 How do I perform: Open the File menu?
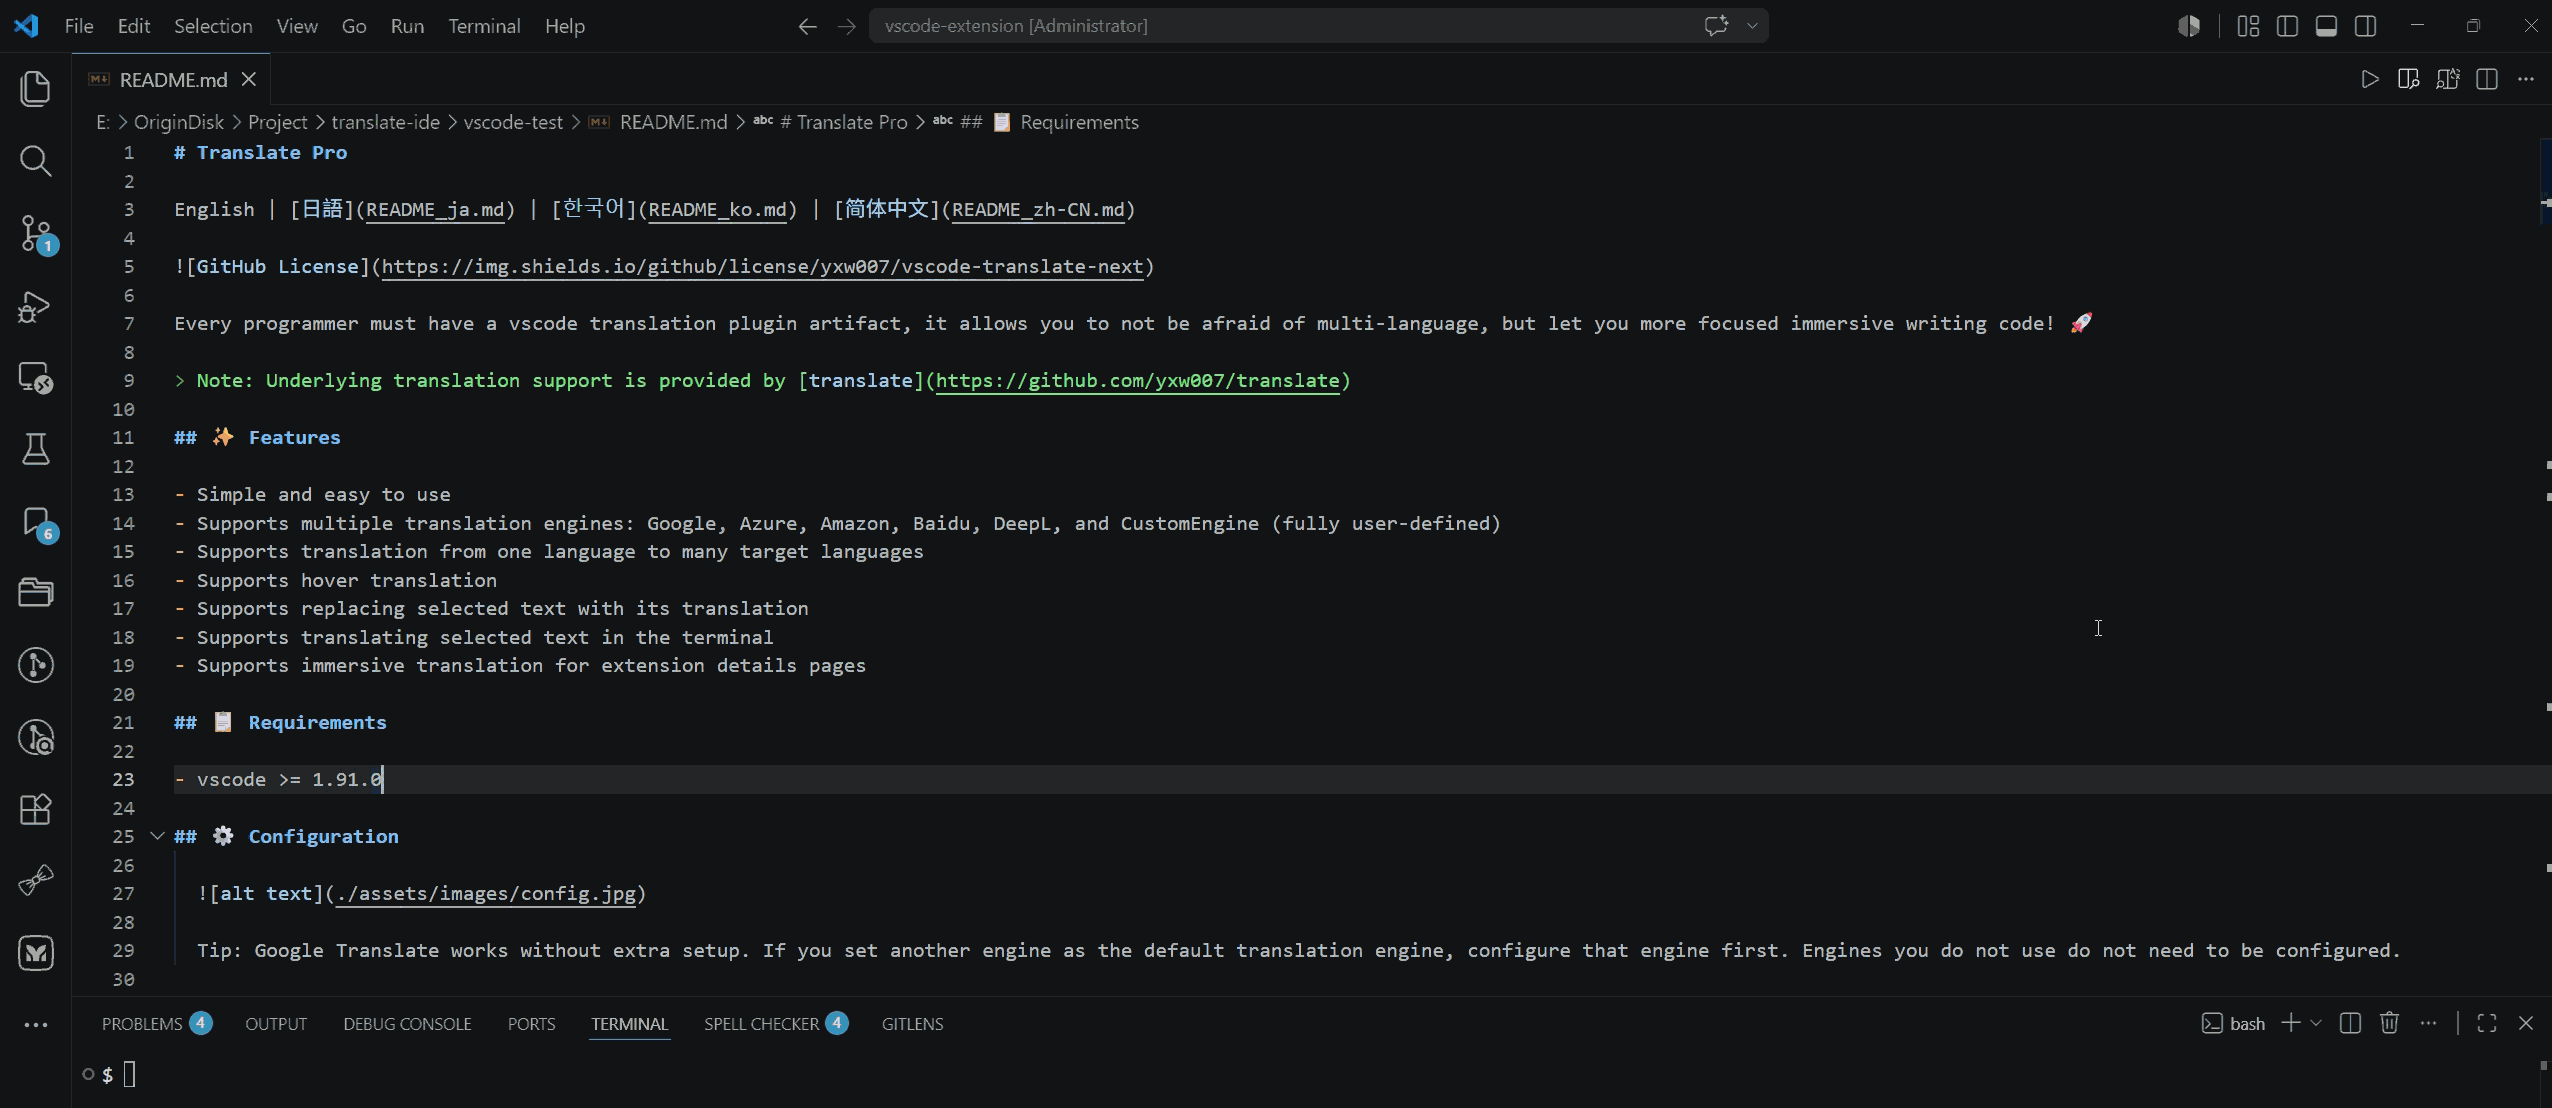(79, 26)
